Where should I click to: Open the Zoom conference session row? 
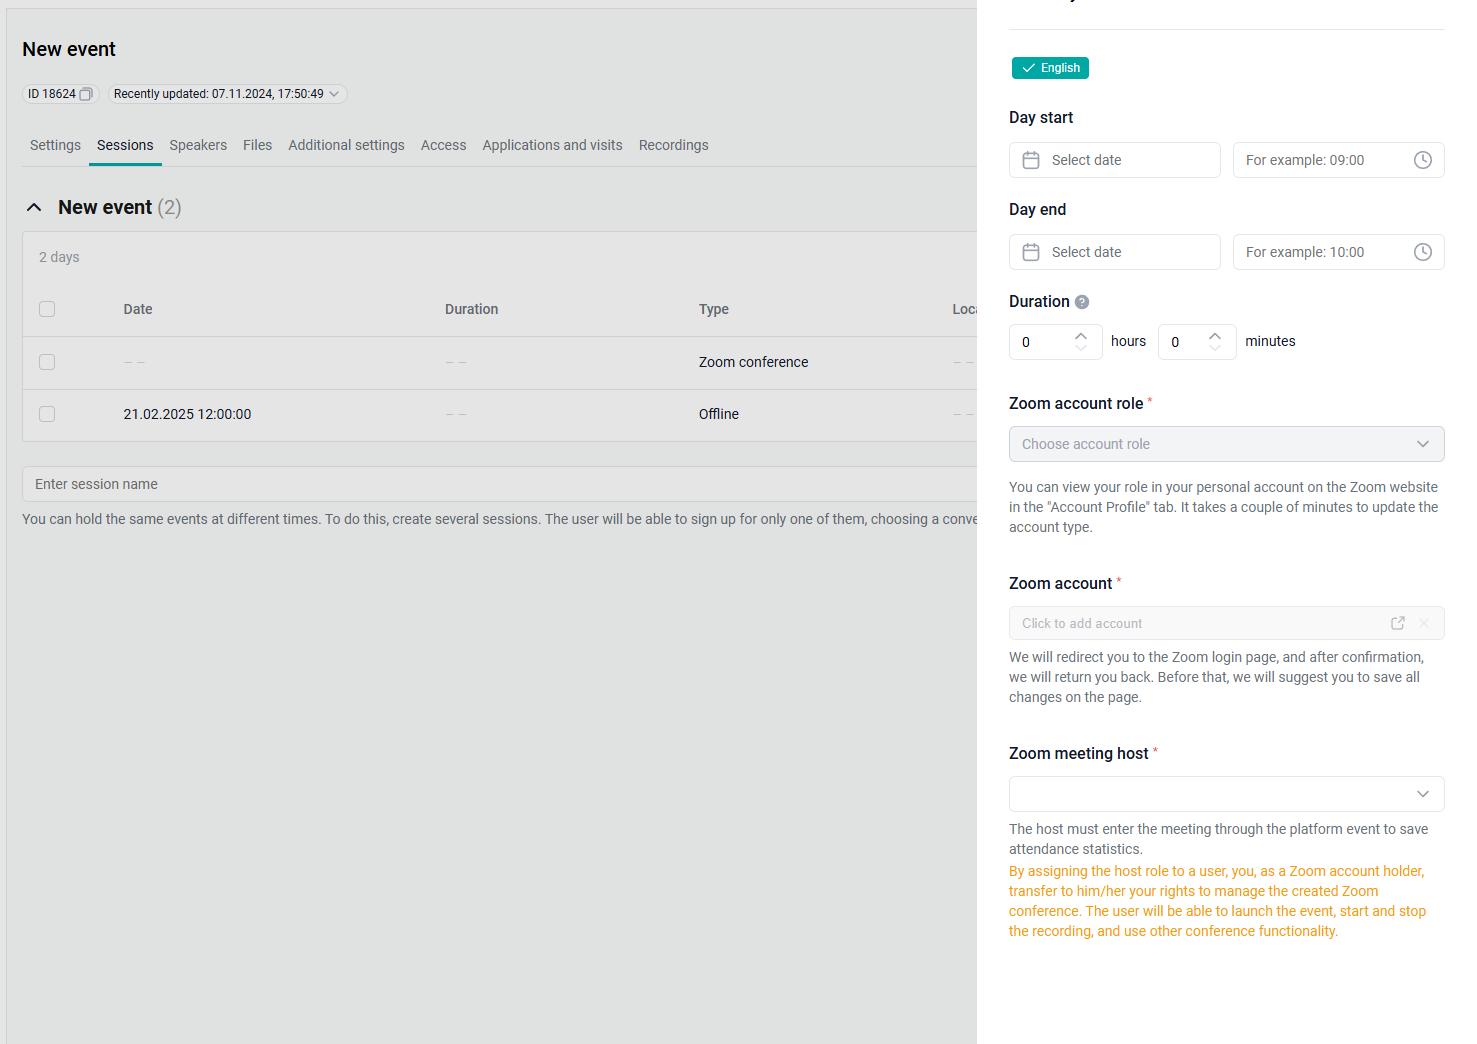pos(500,362)
